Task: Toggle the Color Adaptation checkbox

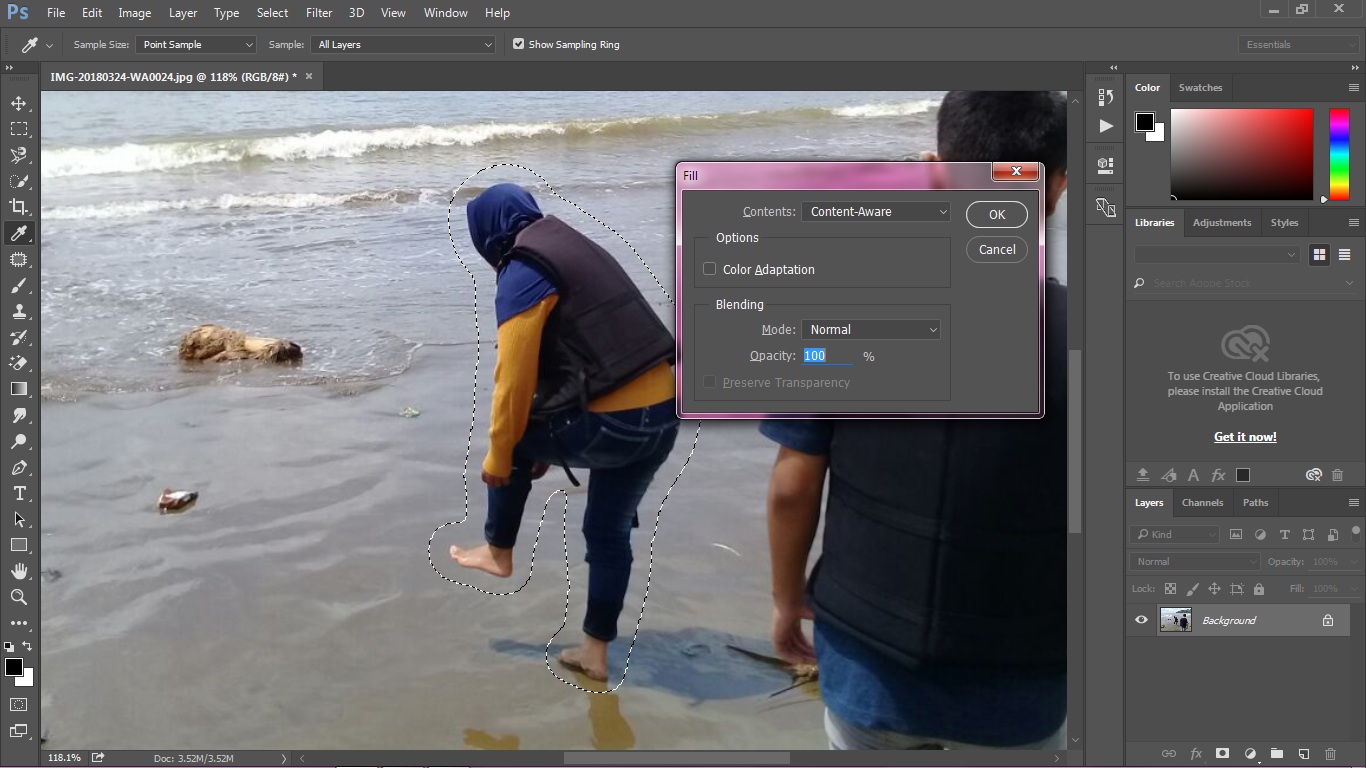Action: pos(709,269)
